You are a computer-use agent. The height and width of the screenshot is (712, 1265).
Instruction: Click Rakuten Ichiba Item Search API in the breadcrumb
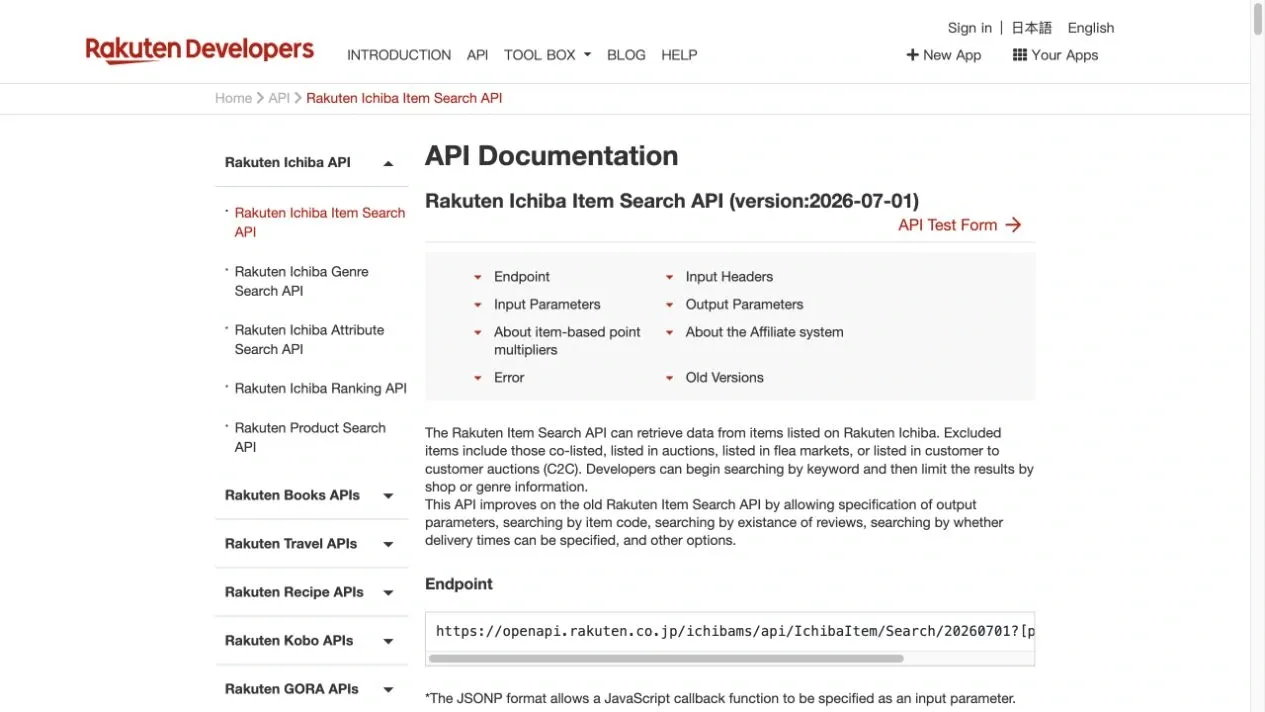click(404, 98)
